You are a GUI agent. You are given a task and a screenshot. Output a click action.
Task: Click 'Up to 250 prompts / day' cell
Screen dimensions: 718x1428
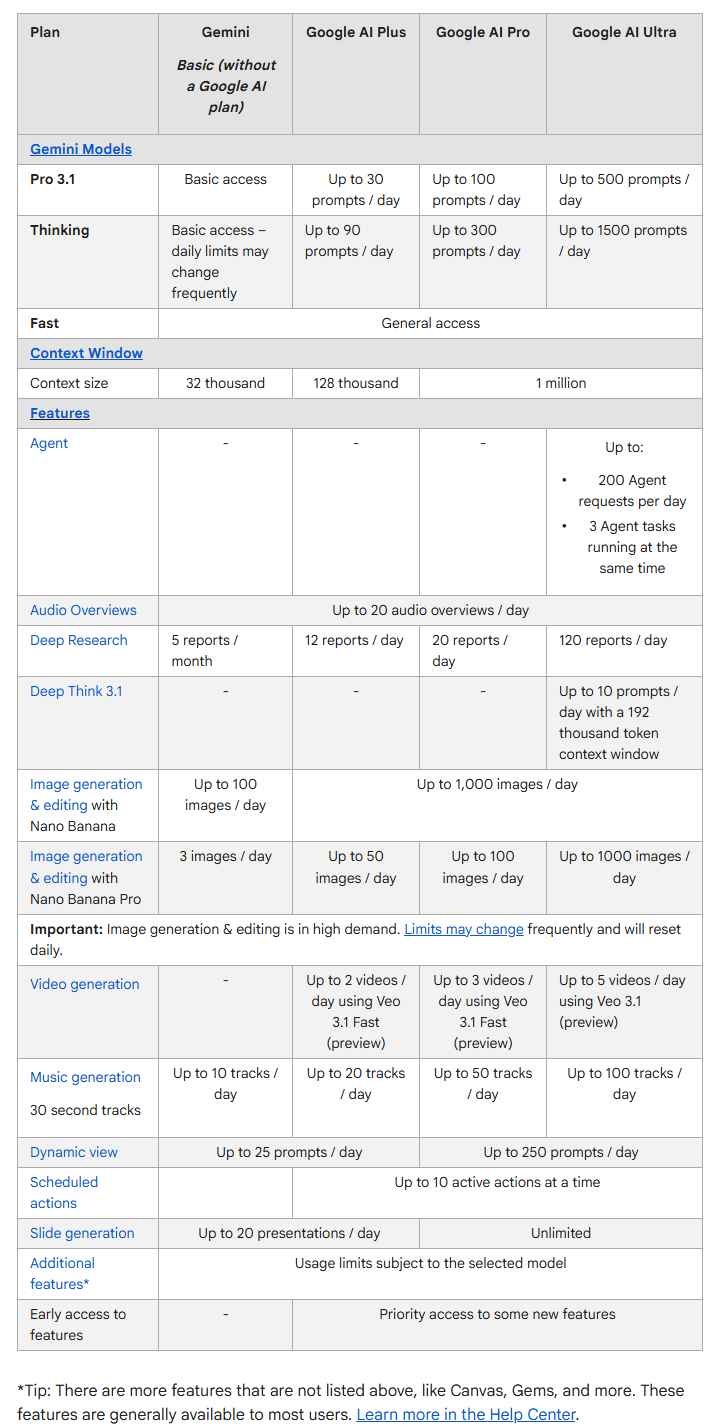561,1152
